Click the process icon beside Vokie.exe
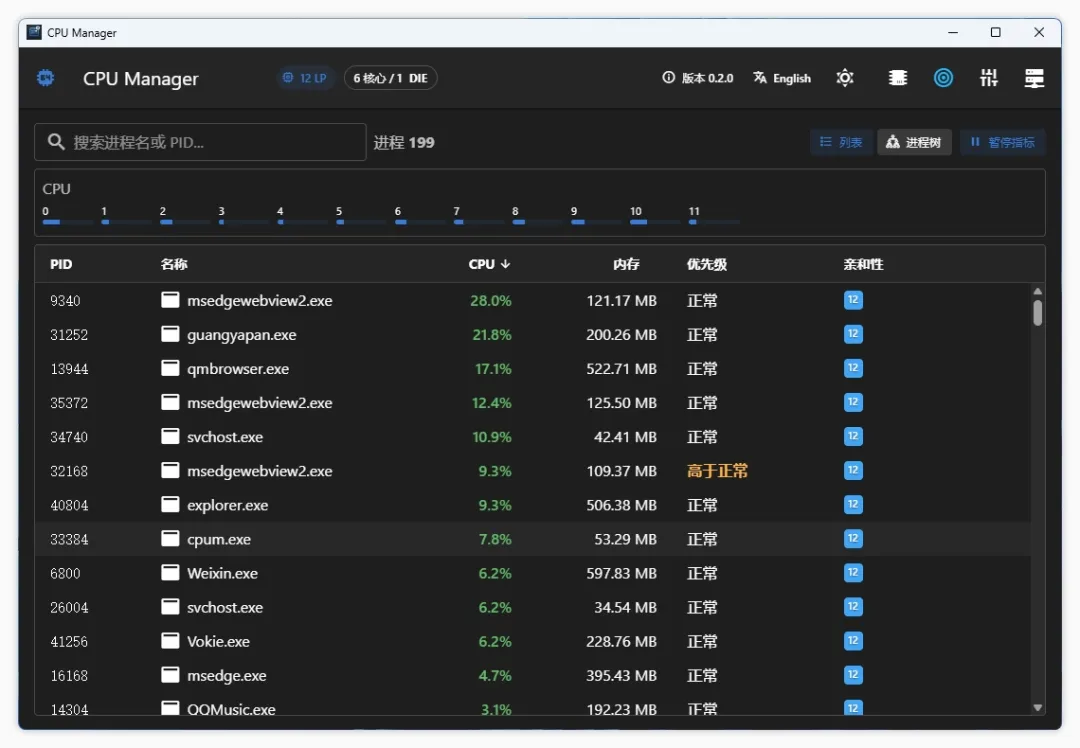 tap(170, 641)
